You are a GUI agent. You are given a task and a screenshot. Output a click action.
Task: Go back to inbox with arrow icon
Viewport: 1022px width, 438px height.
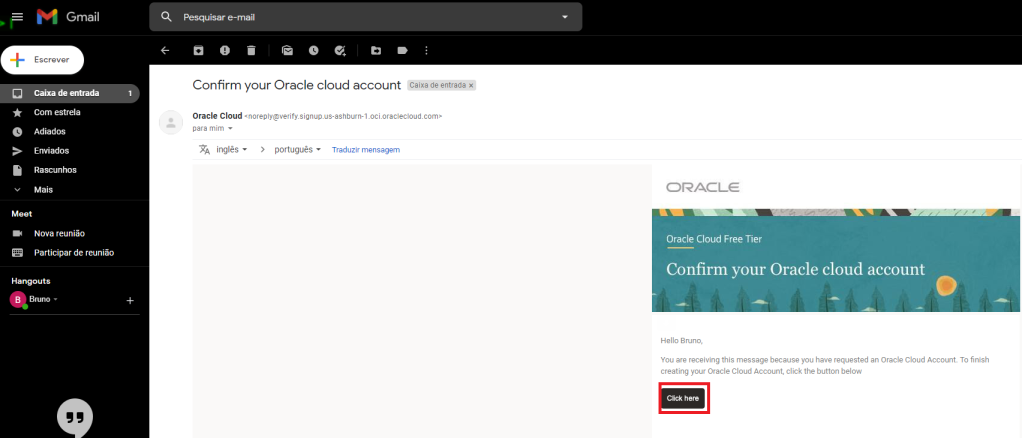(x=165, y=50)
